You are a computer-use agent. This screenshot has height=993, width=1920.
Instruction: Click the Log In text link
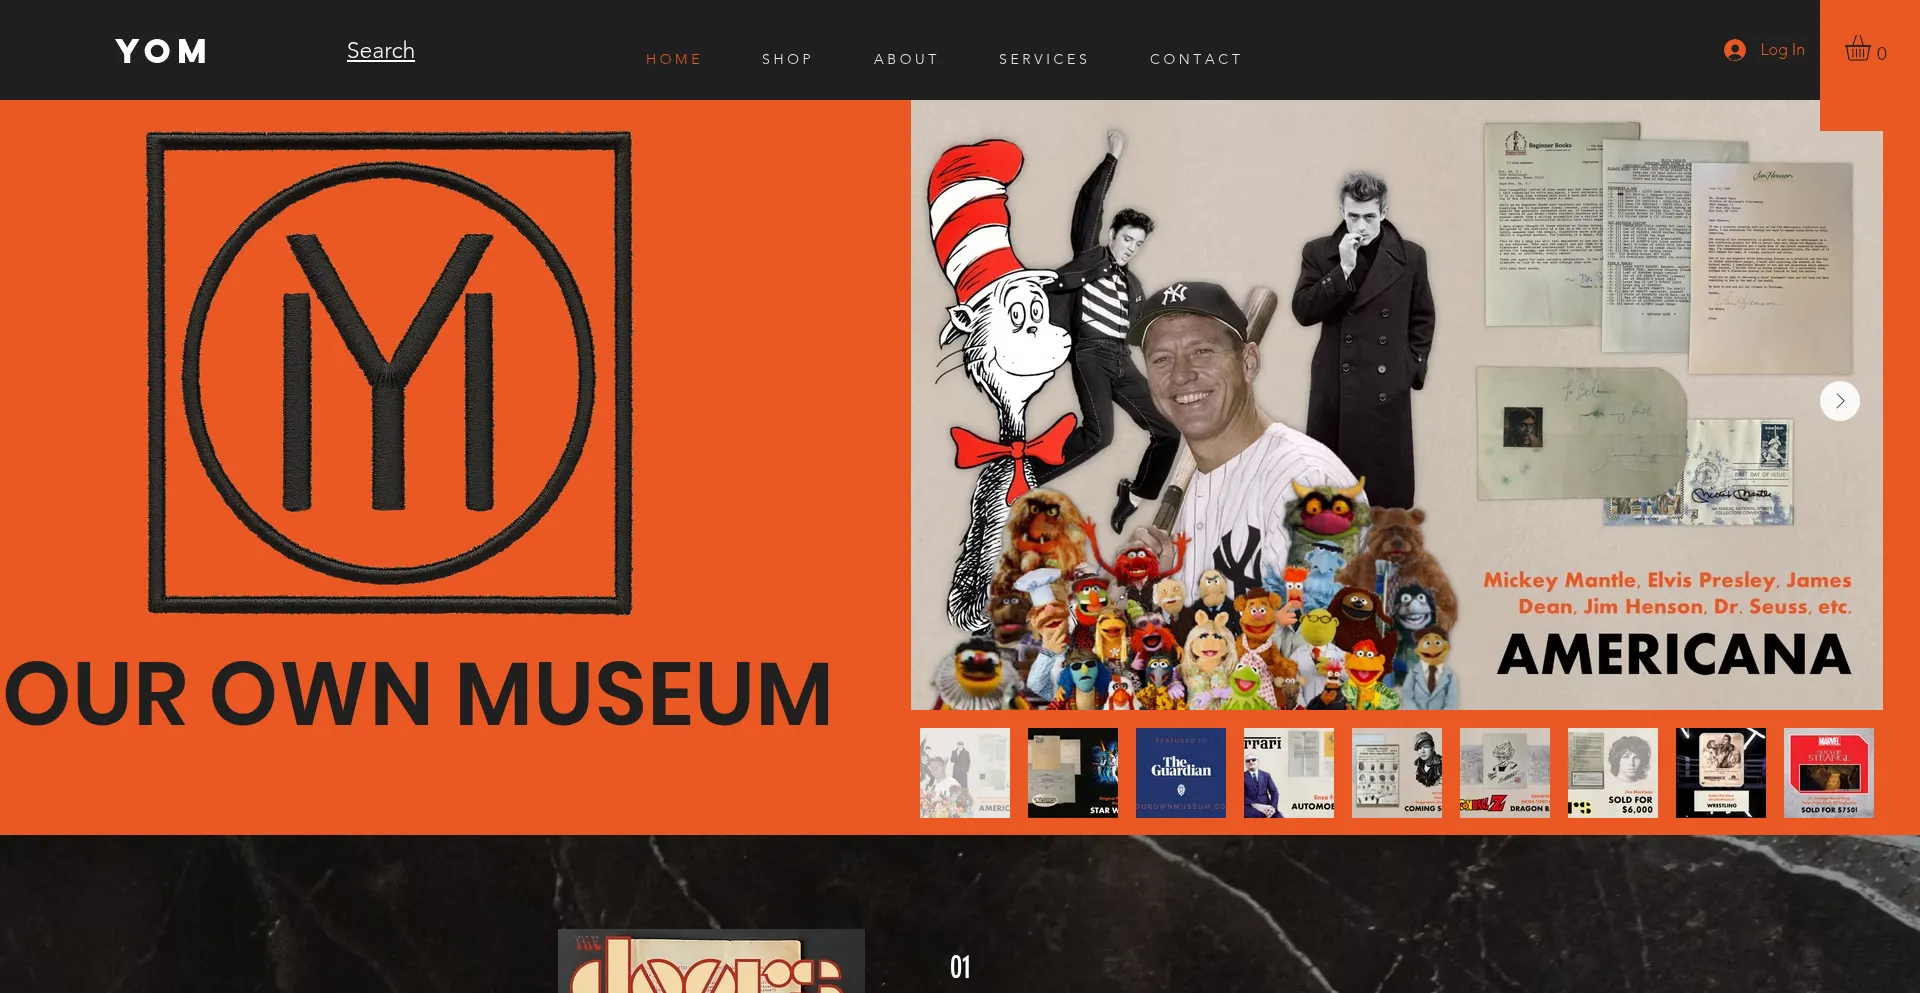tap(1782, 49)
